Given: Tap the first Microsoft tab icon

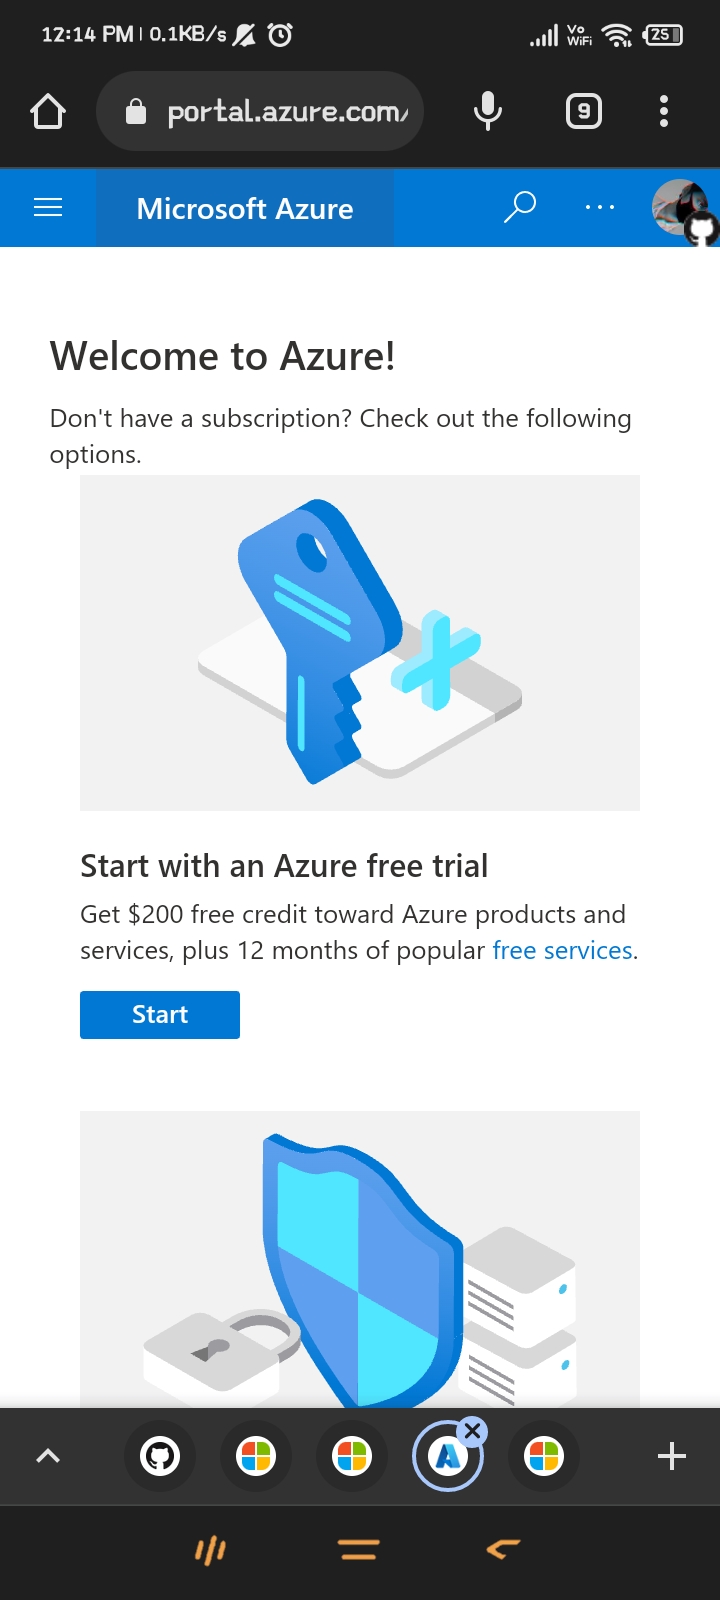Looking at the screenshot, I should [256, 1456].
